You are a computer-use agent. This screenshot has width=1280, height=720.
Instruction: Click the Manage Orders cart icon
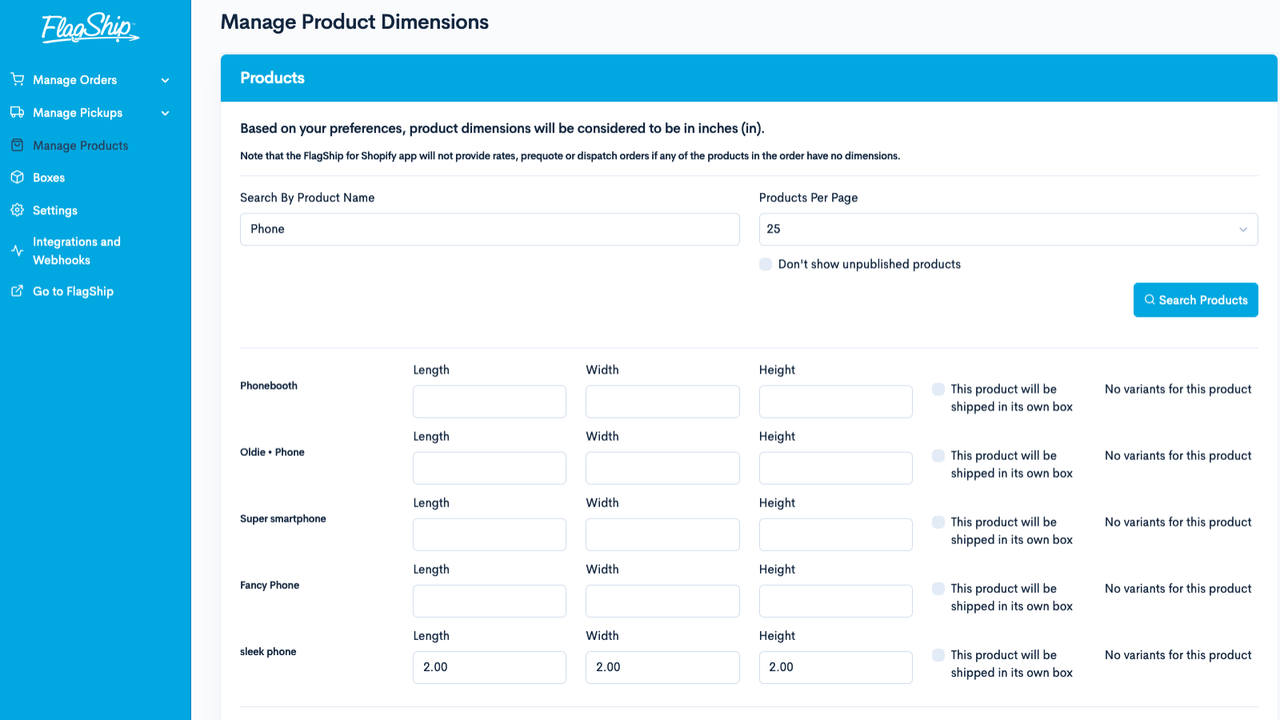[x=16, y=79]
